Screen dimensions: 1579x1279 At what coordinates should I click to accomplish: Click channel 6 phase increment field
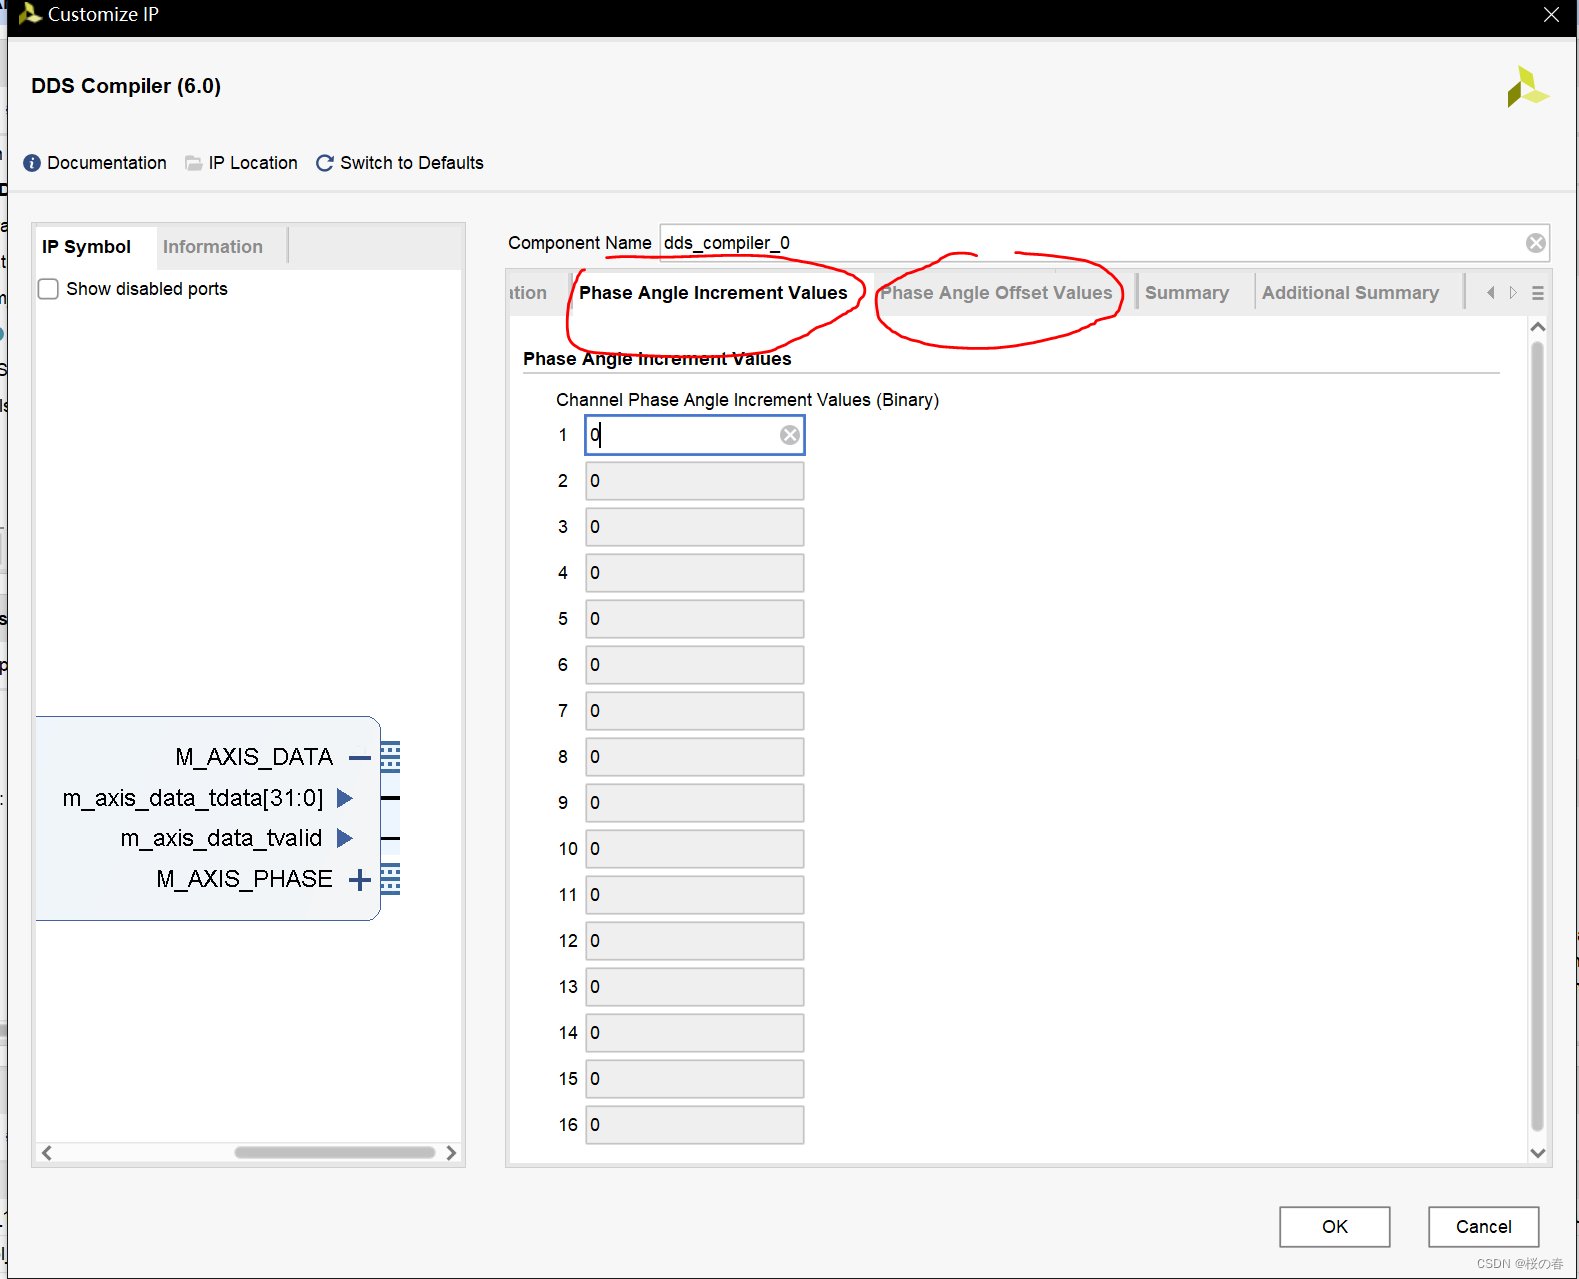tap(695, 665)
